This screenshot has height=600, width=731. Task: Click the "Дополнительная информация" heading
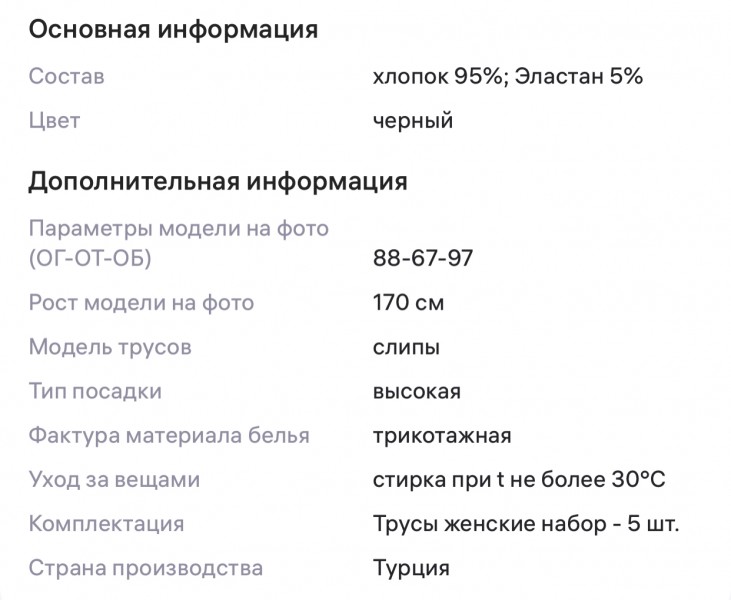pos(218,181)
